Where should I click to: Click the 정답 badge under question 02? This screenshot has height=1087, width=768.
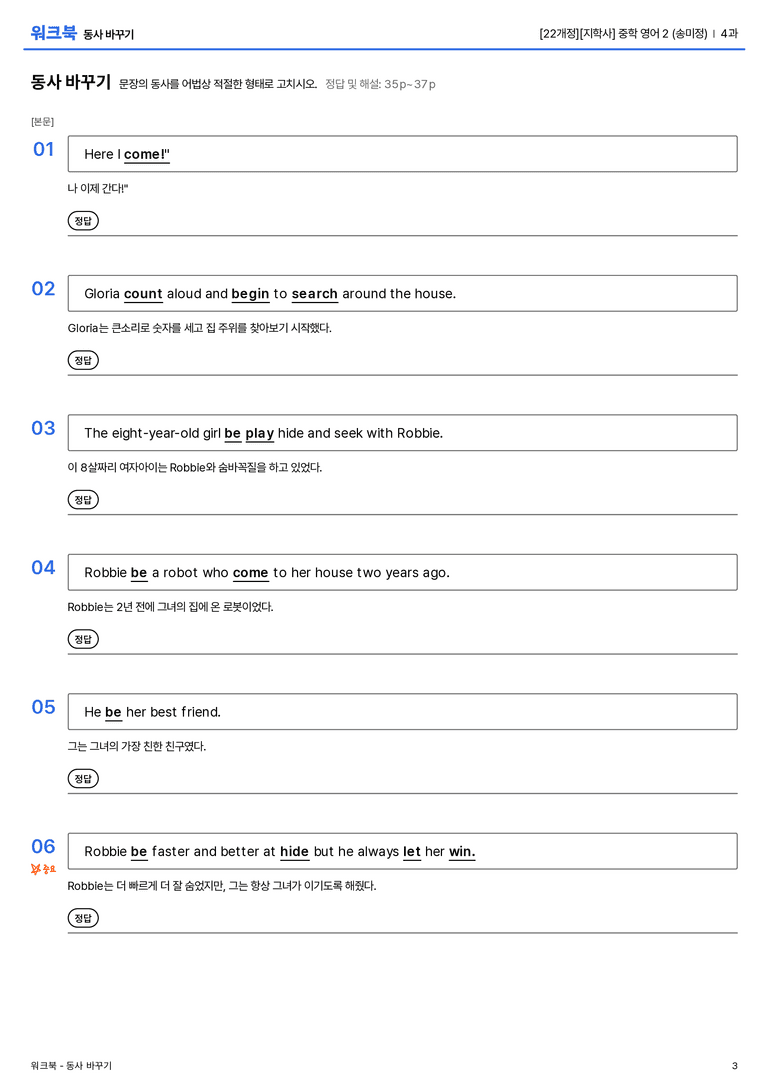(83, 360)
